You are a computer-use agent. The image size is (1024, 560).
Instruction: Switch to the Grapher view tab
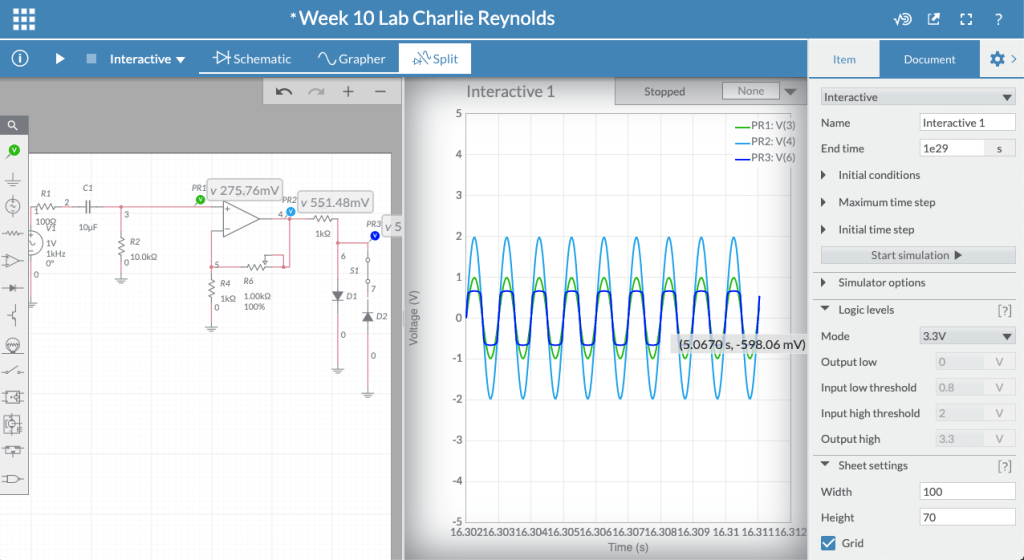351,59
